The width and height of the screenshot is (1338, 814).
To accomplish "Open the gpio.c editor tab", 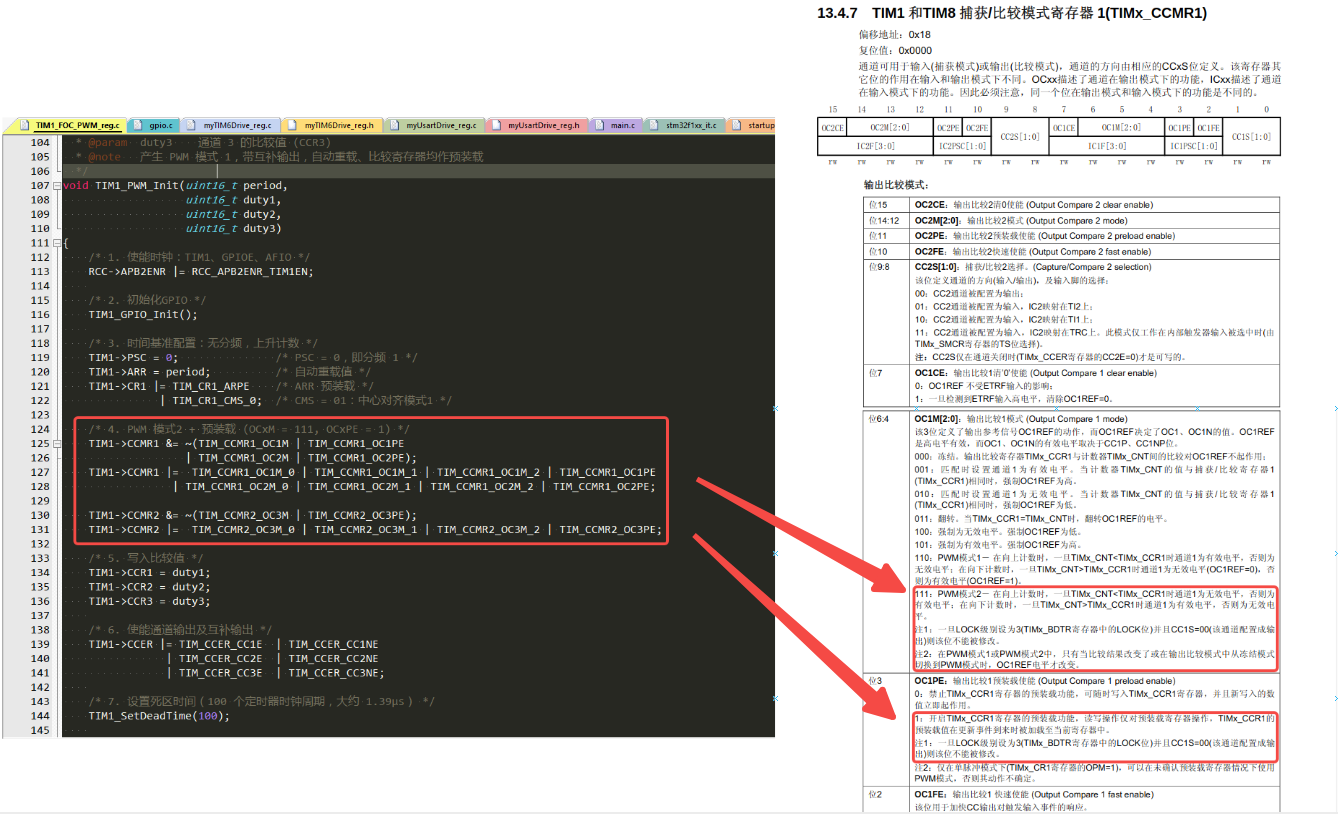I will [153, 126].
